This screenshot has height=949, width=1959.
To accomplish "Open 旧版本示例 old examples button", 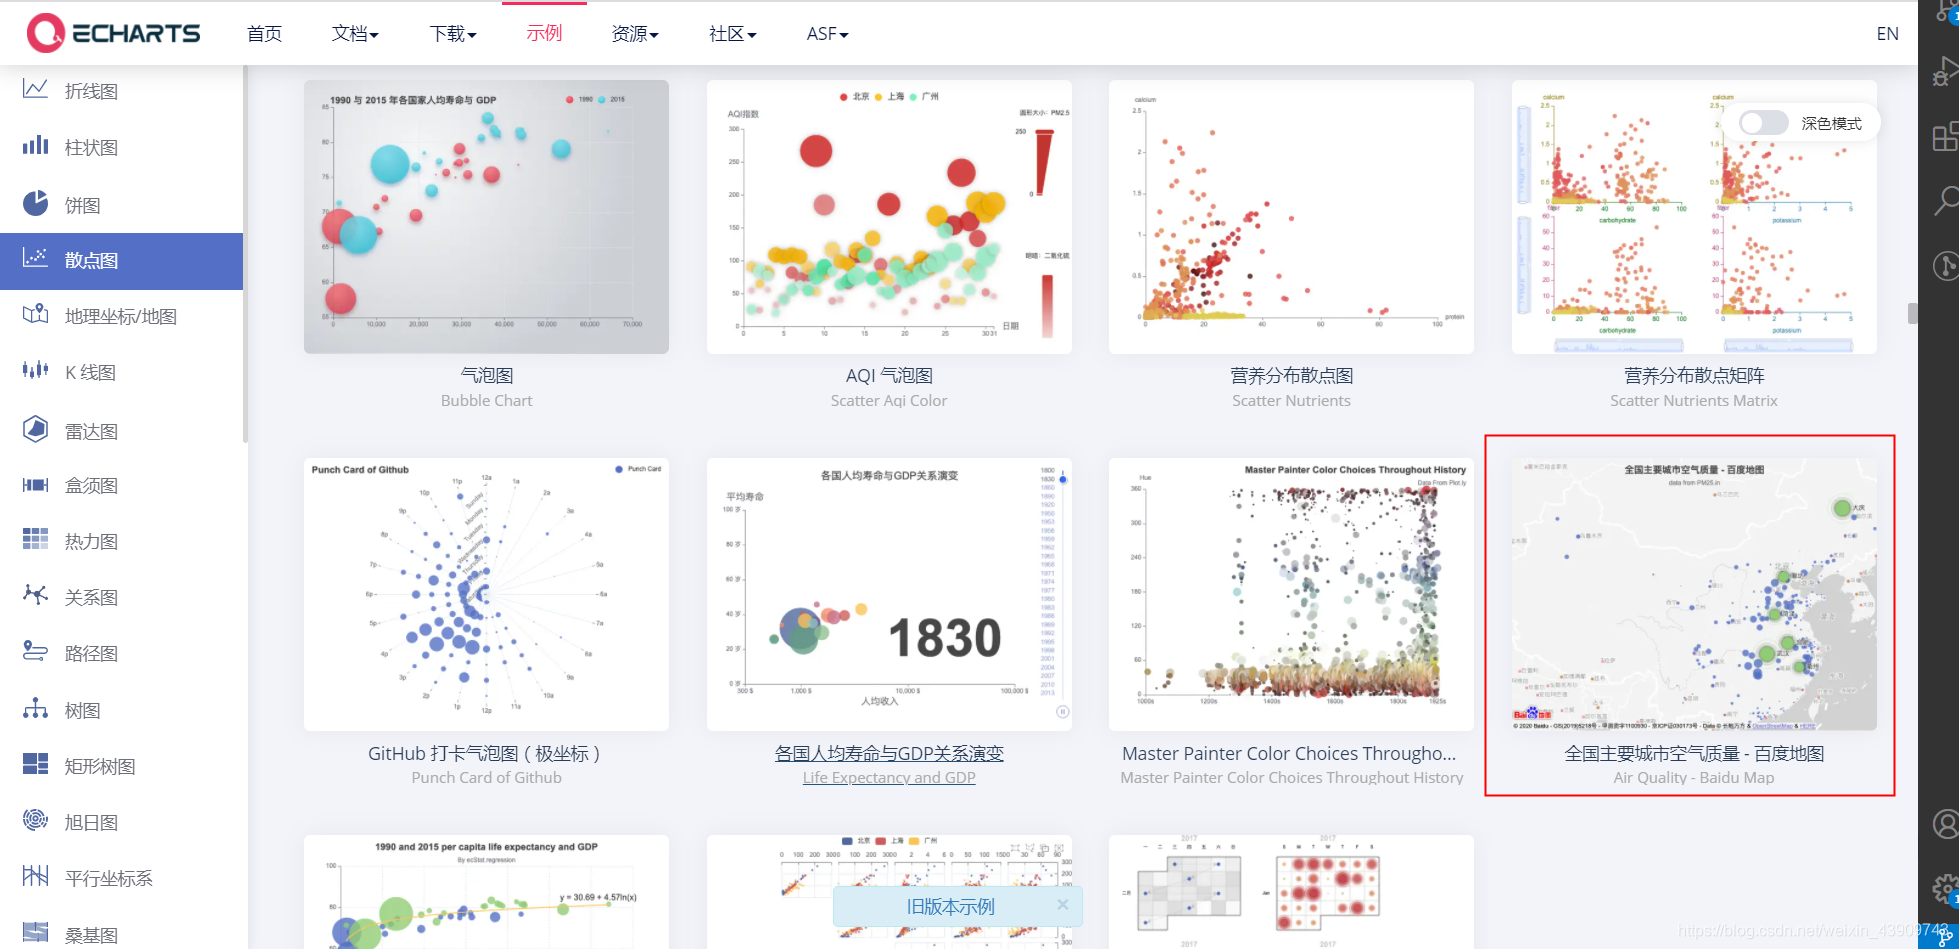I will click(950, 907).
